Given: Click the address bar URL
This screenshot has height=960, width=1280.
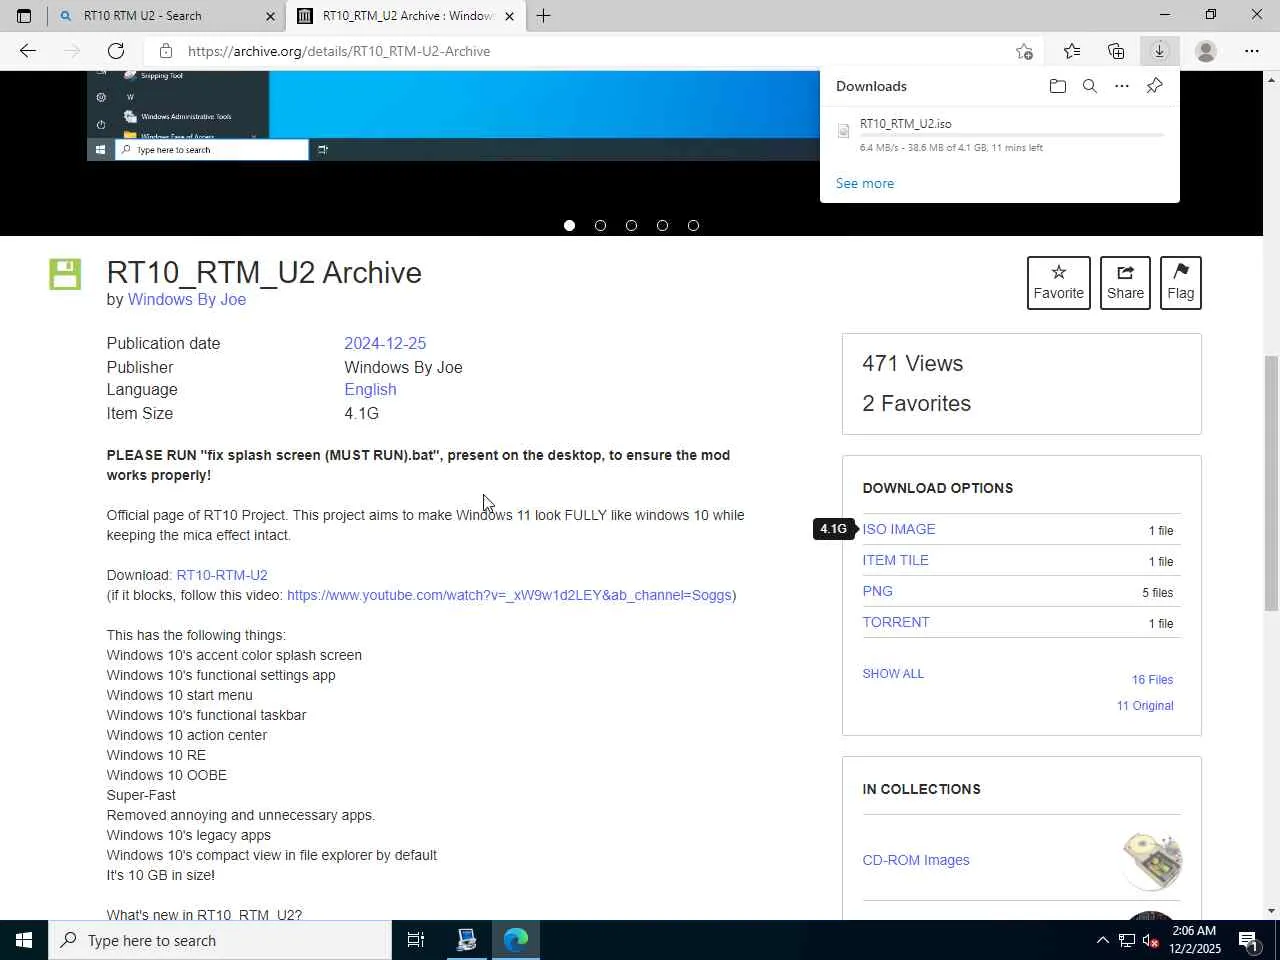Looking at the screenshot, I should tap(339, 51).
